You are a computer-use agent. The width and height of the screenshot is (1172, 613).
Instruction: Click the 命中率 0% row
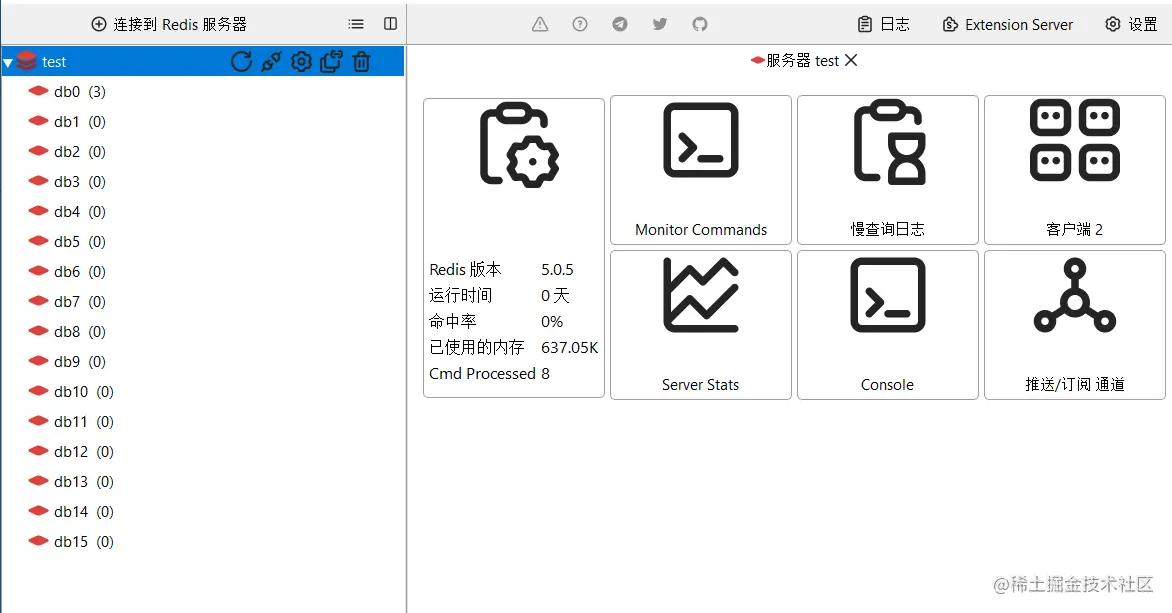pos(496,321)
